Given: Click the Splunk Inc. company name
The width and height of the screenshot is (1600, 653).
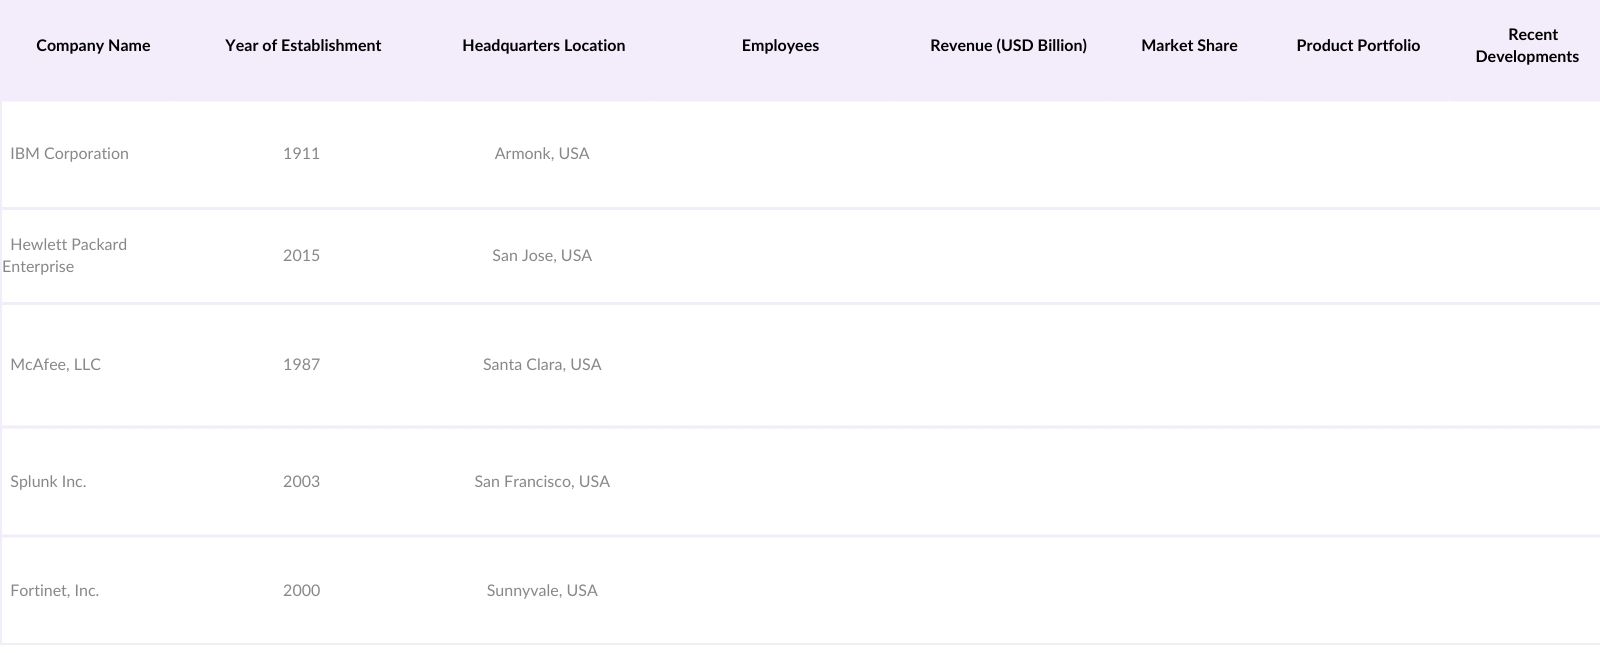Looking at the screenshot, I should click(49, 482).
